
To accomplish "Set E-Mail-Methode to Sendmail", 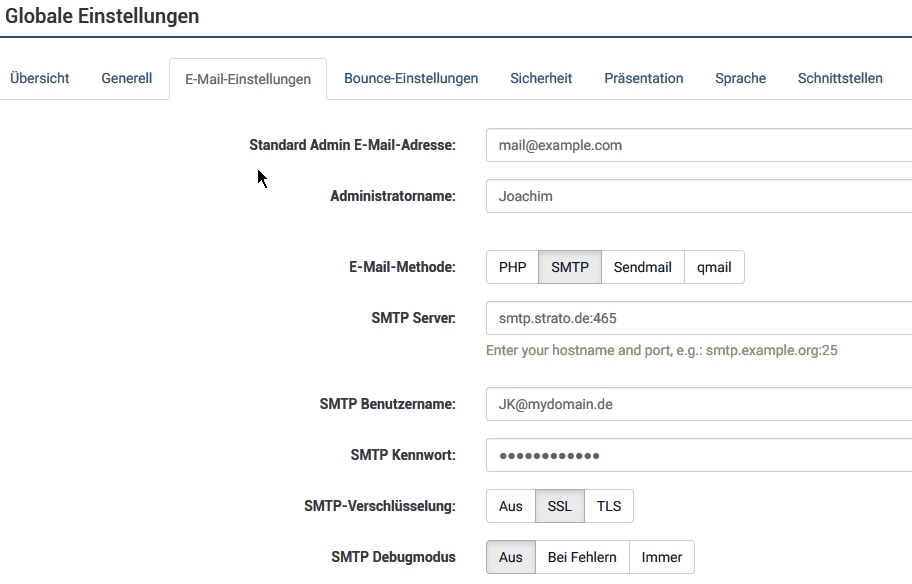I will click(x=642, y=267).
